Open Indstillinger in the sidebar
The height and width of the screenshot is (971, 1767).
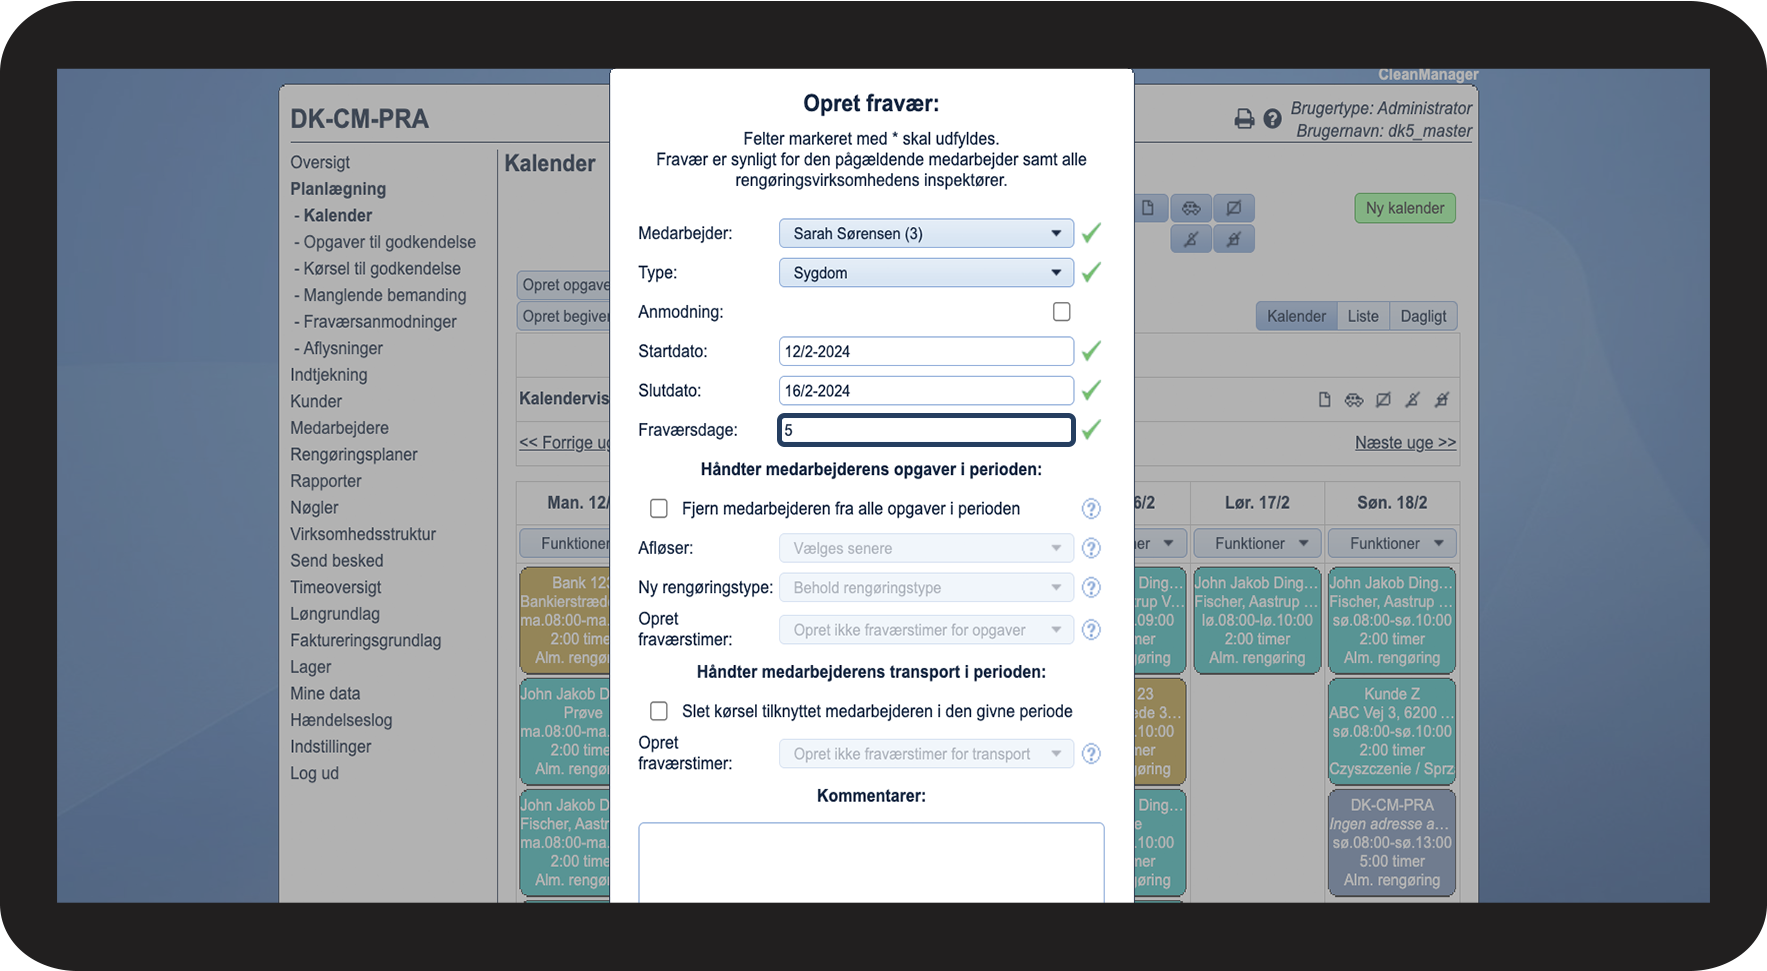point(330,747)
